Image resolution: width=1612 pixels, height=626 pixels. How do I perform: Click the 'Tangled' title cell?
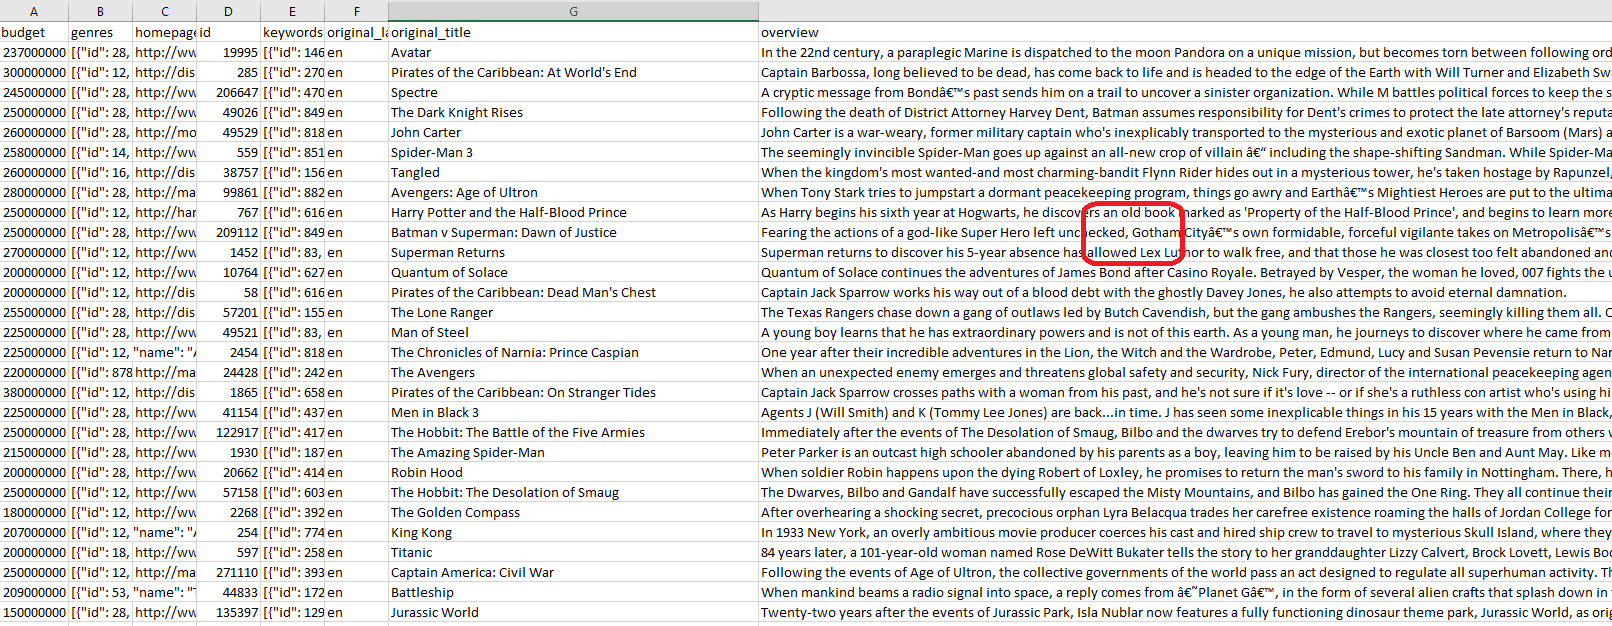[x=415, y=172]
